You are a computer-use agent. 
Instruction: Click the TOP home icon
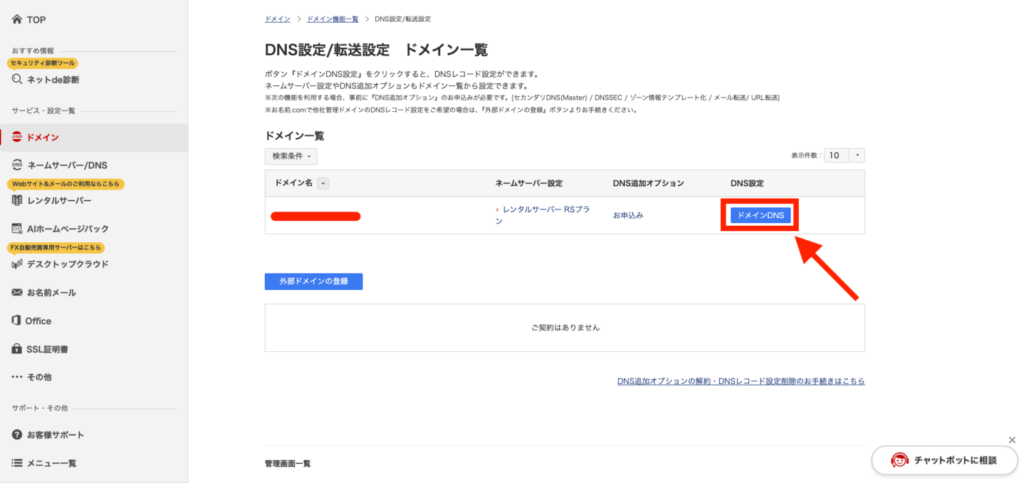tap(17, 20)
